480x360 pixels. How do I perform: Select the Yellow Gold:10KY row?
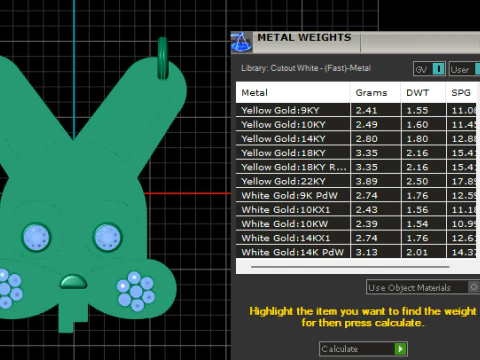tap(356, 125)
